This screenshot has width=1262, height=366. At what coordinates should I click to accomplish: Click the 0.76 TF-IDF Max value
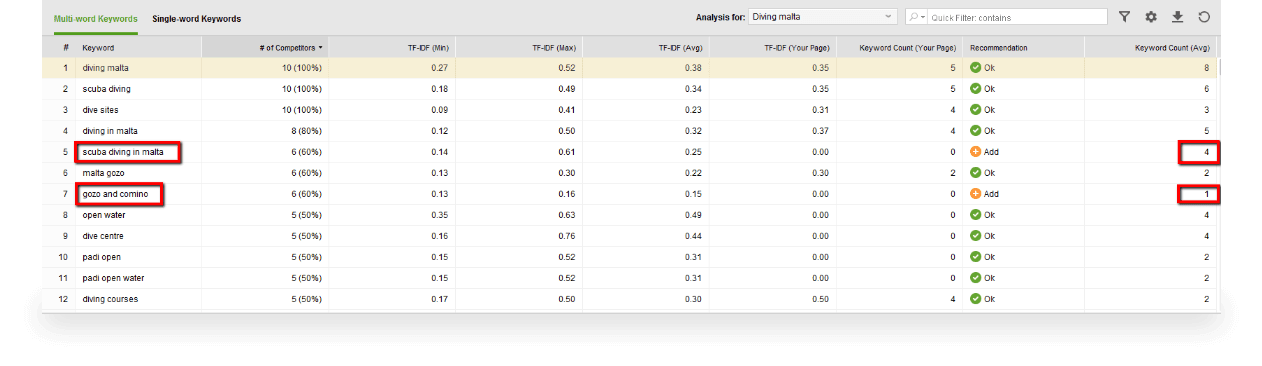(x=566, y=236)
